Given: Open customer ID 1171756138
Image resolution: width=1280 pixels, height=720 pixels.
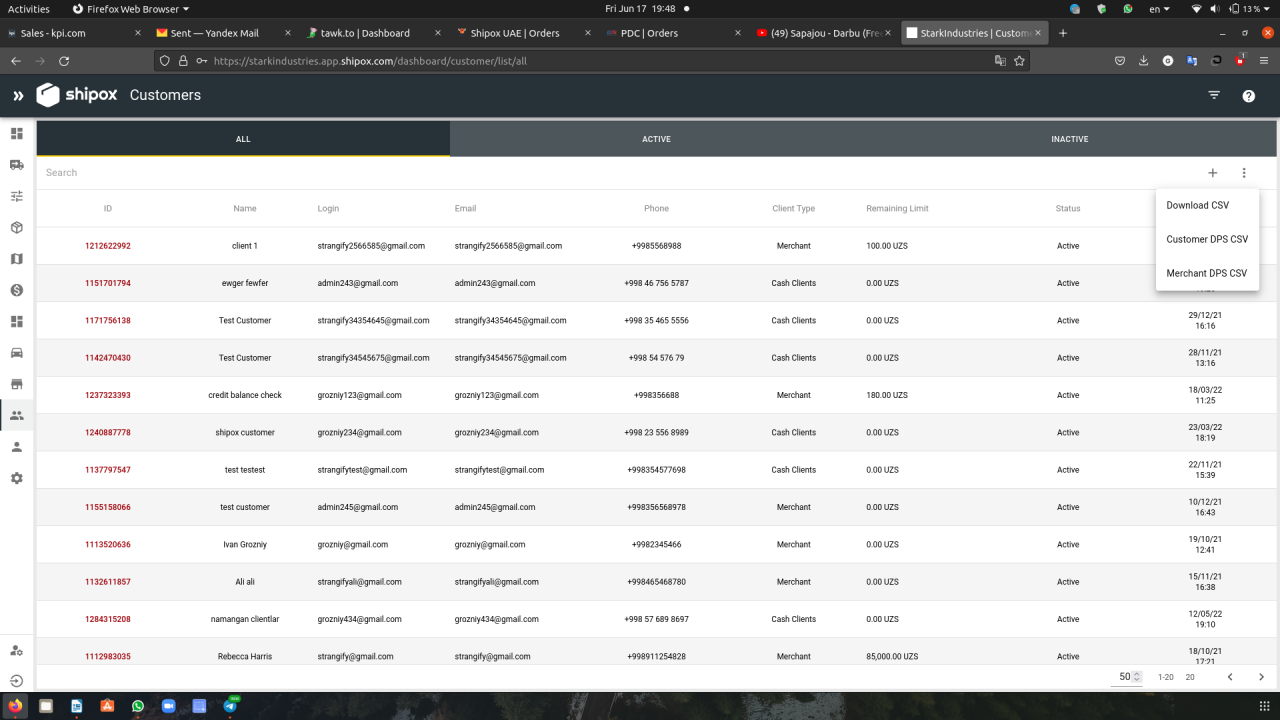Looking at the screenshot, I should [x=108, y=321].
